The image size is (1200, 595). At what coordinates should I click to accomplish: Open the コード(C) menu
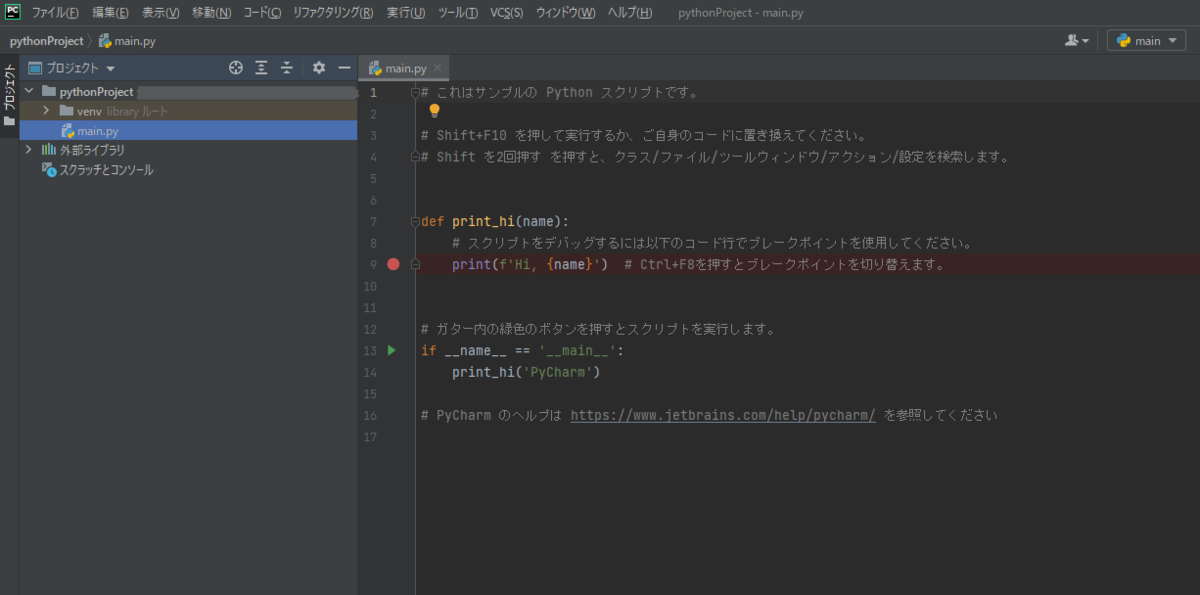pos(262,13)
